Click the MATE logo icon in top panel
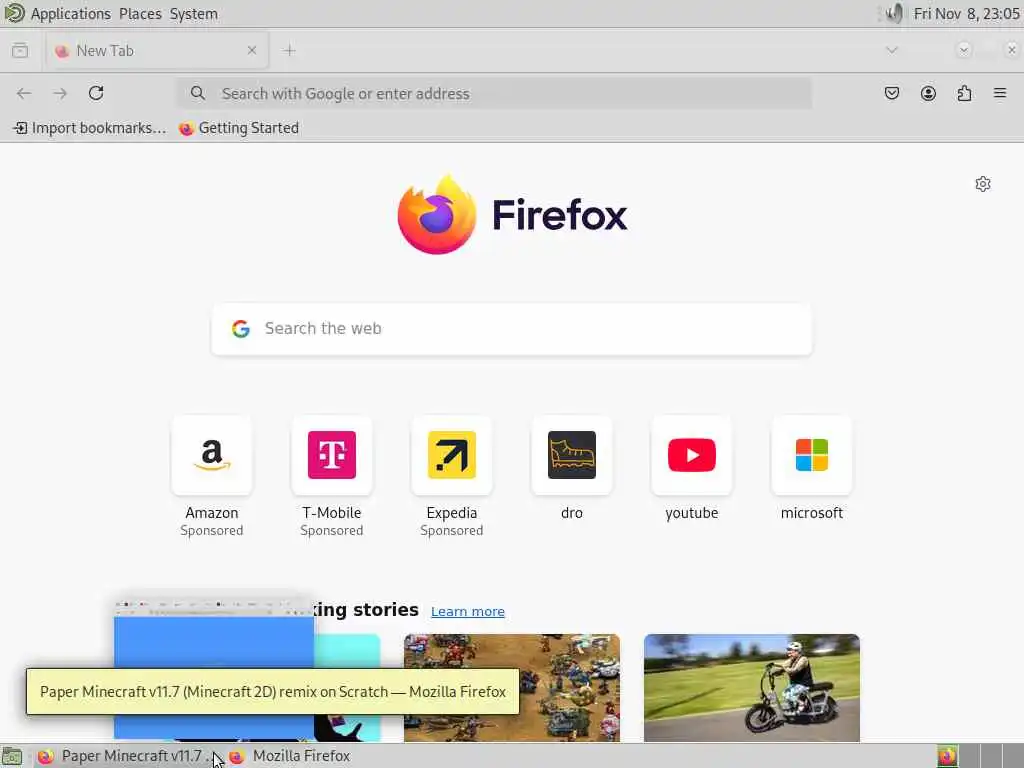The image size is (1024, 768). 14,13
